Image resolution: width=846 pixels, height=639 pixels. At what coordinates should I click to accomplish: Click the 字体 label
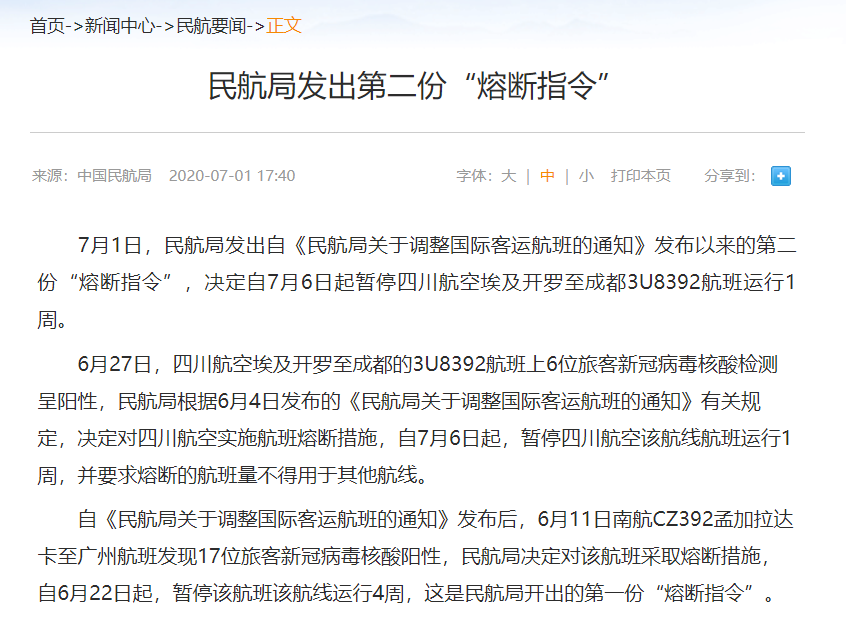(x=474, y=176)
